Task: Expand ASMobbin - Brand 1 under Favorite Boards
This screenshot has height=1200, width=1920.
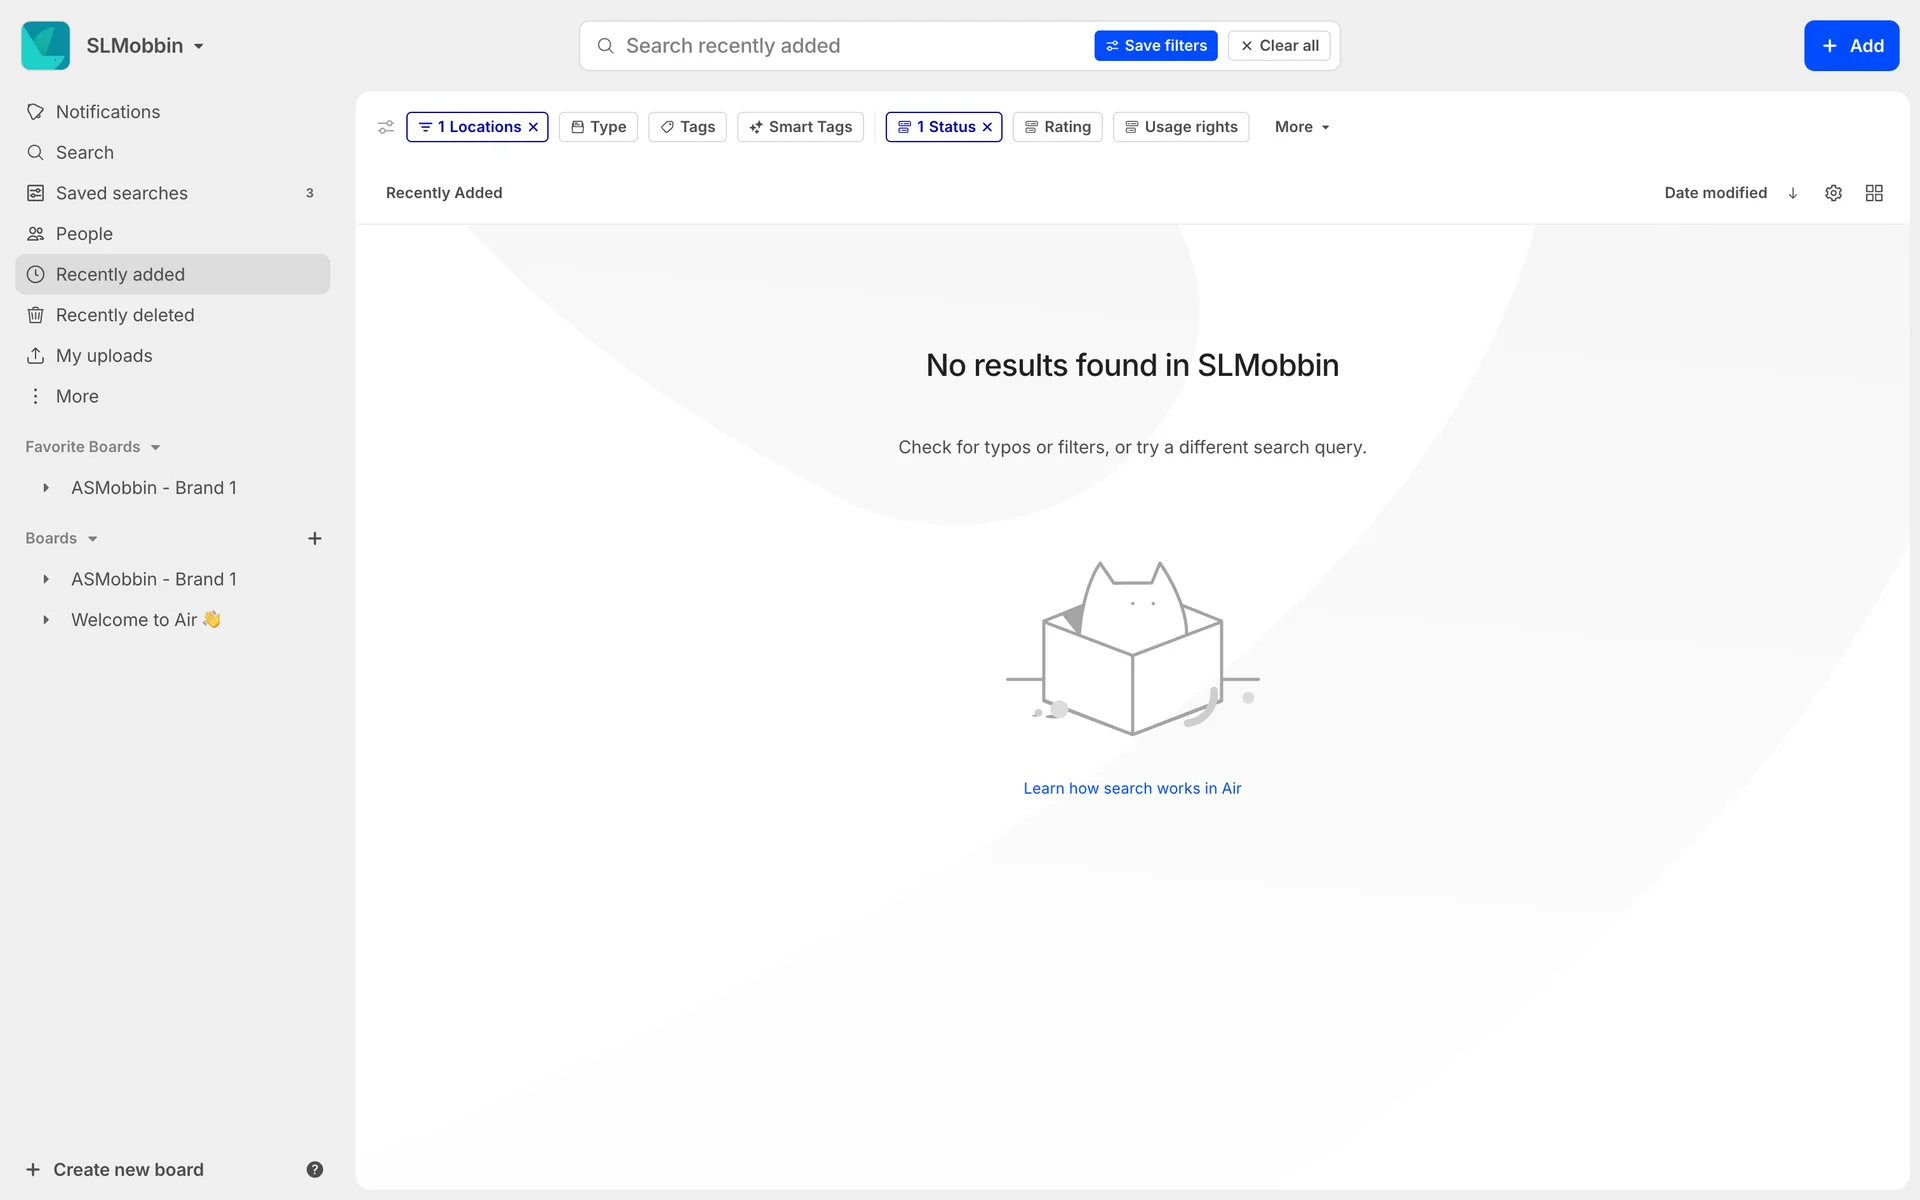Action: (x=46, y=488)
